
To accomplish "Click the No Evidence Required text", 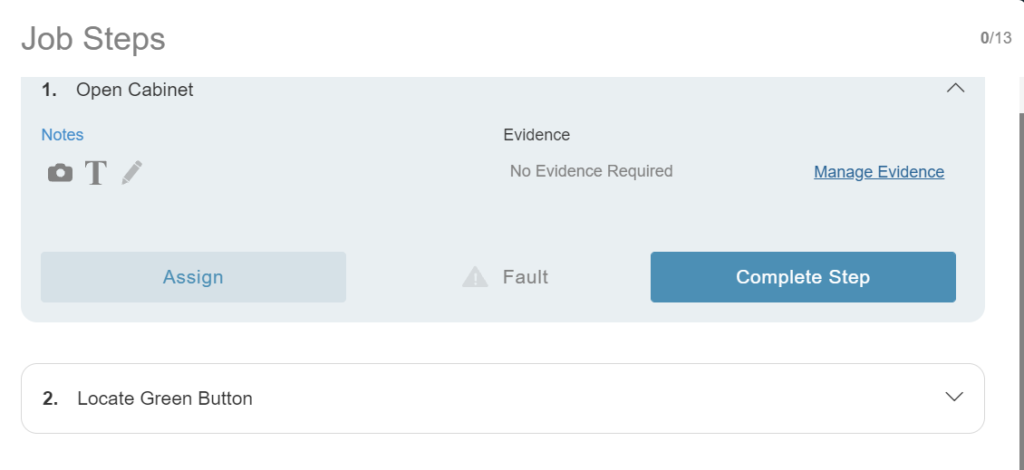I will pyautogui.click(x=591, y=171).
